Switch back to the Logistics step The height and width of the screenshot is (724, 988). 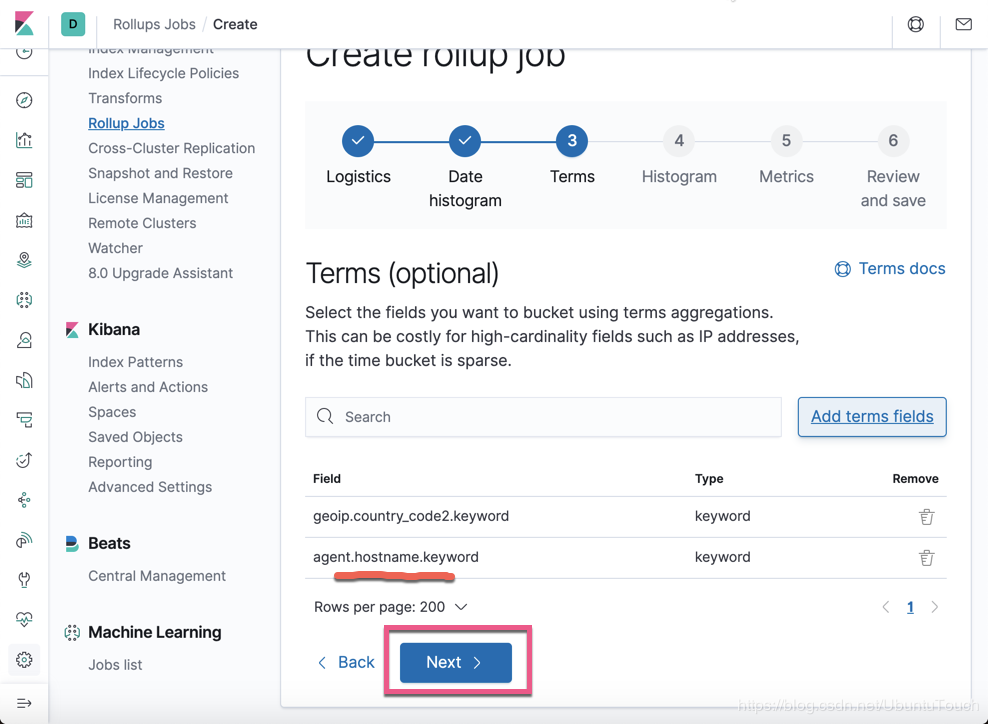(x=358, y=141)
